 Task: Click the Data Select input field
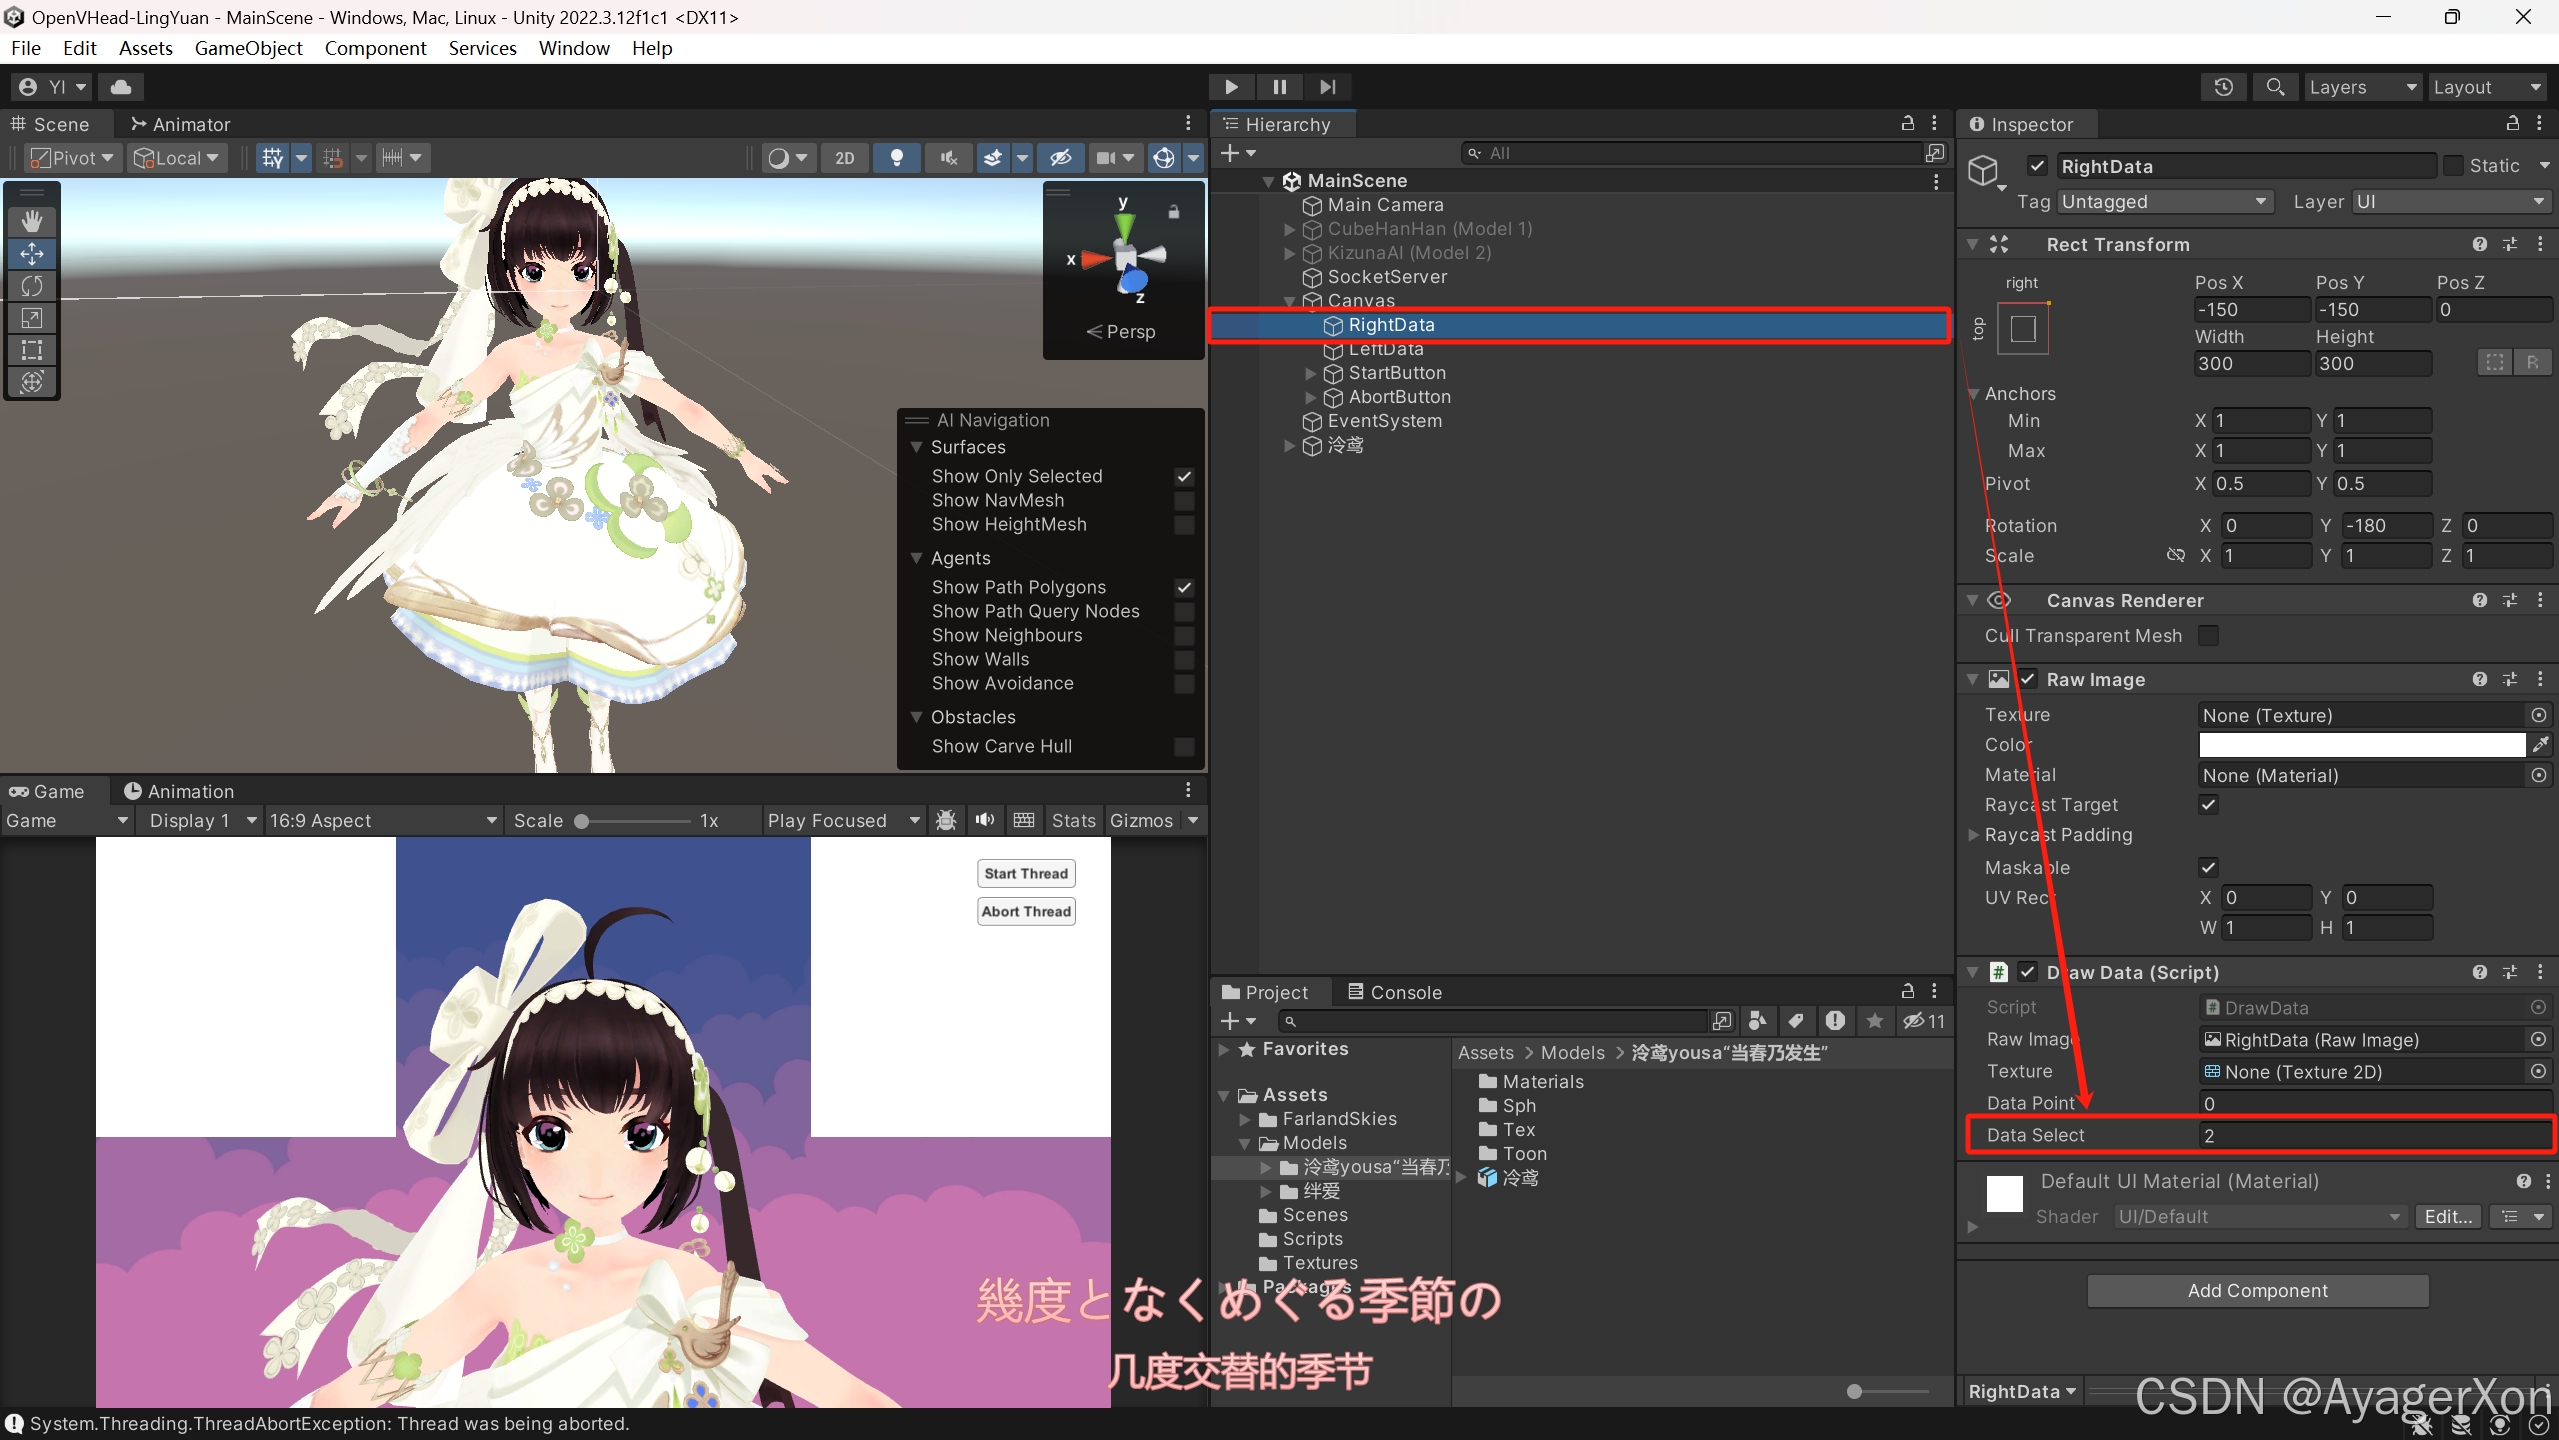coord(2374,1135)
